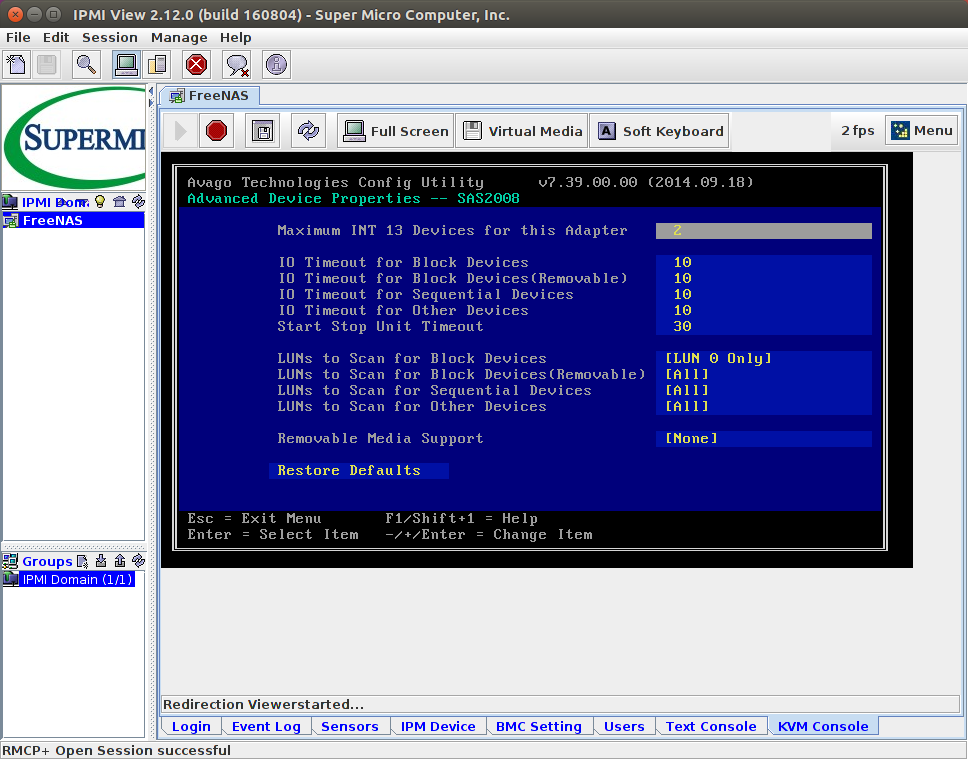Open the Menu dropdown in KVM toolbar
This screenshot has width=968, height=760.
[922, 131]
